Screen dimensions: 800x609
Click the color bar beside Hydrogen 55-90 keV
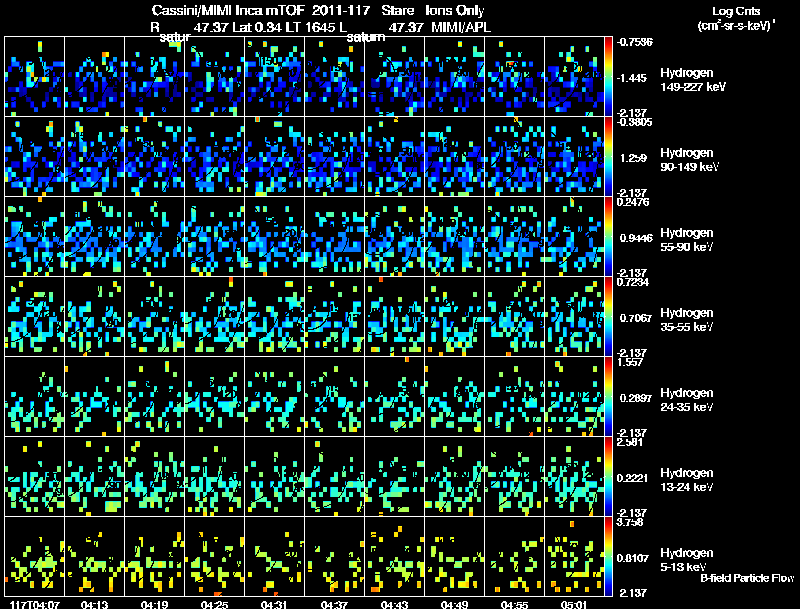(608, 237)
